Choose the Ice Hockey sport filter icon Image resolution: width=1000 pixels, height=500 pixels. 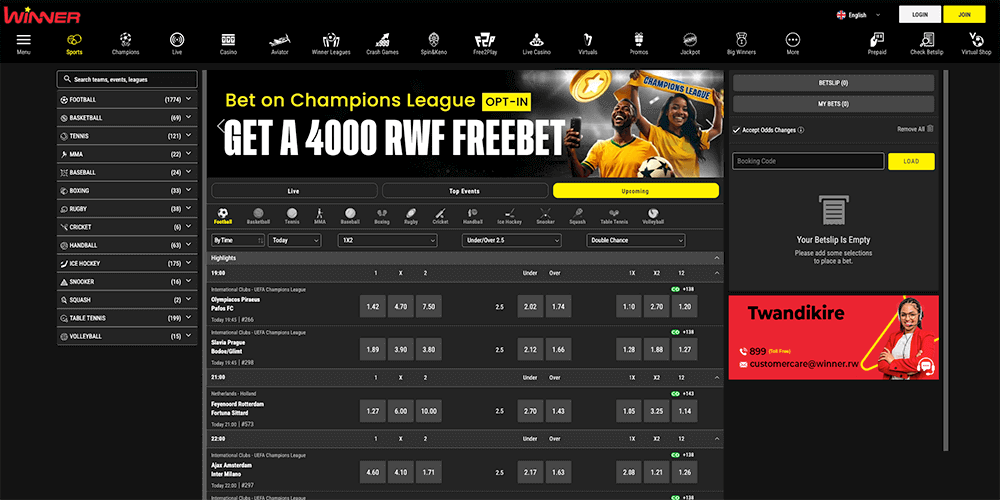[509, 214]
